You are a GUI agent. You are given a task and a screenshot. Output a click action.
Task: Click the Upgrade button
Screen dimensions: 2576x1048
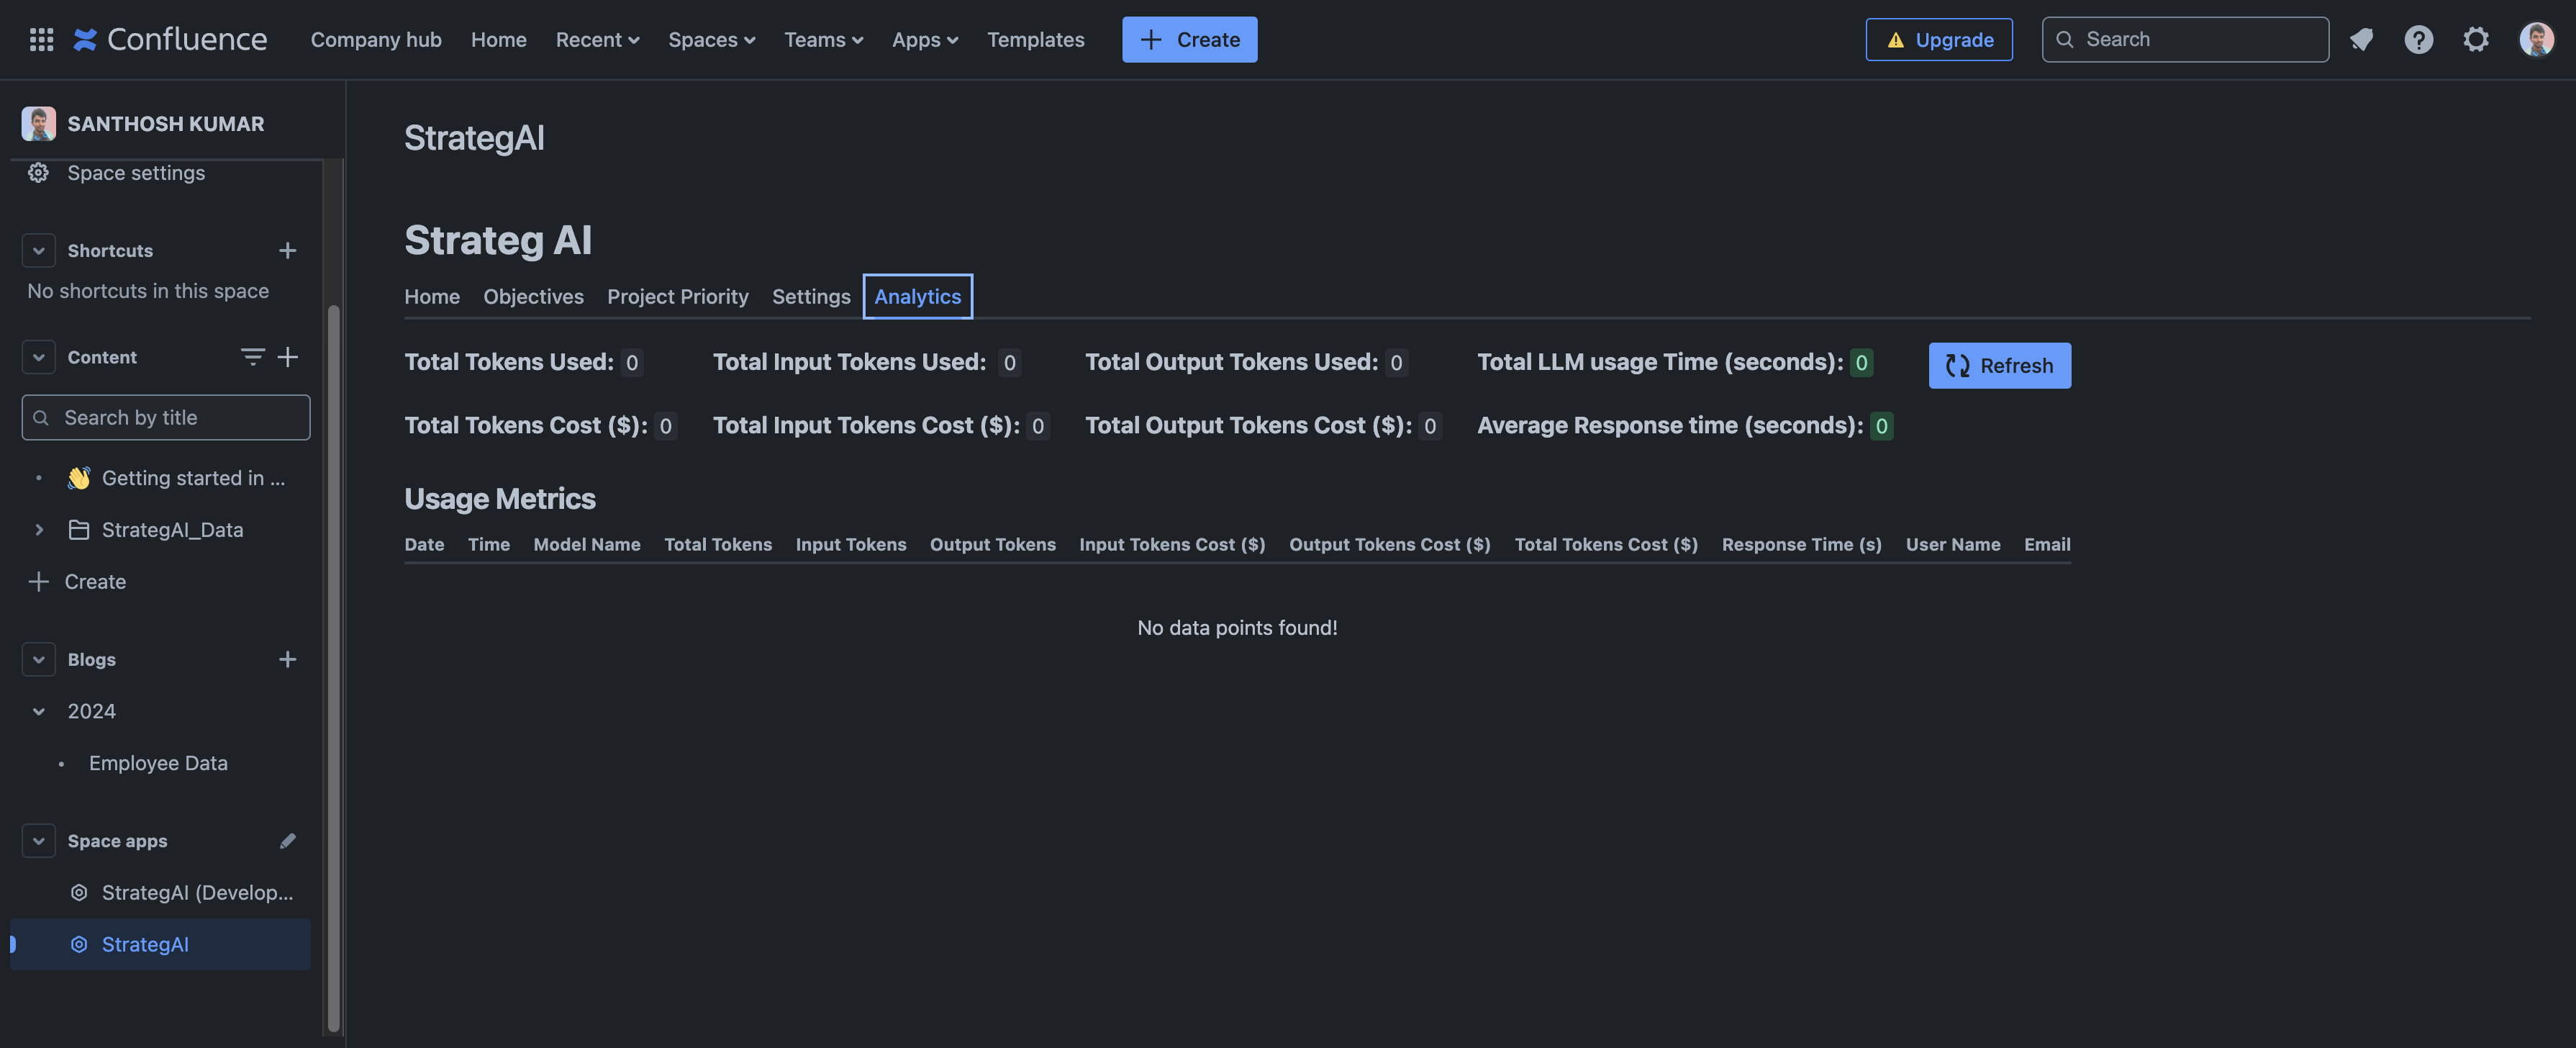1938,39
